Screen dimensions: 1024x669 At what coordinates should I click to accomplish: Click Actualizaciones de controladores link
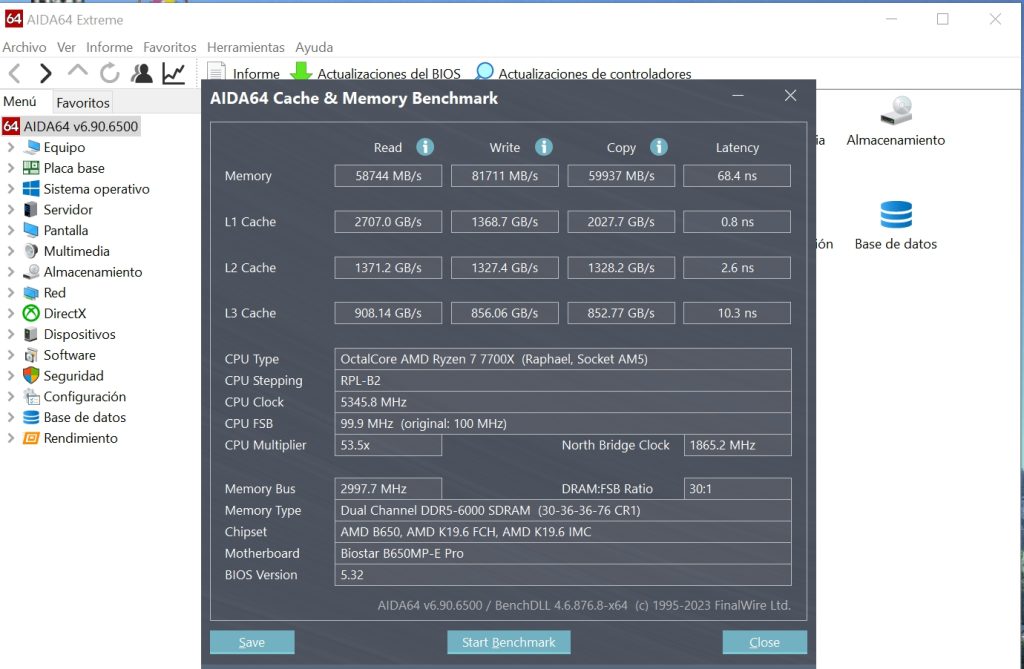point(595,74)
